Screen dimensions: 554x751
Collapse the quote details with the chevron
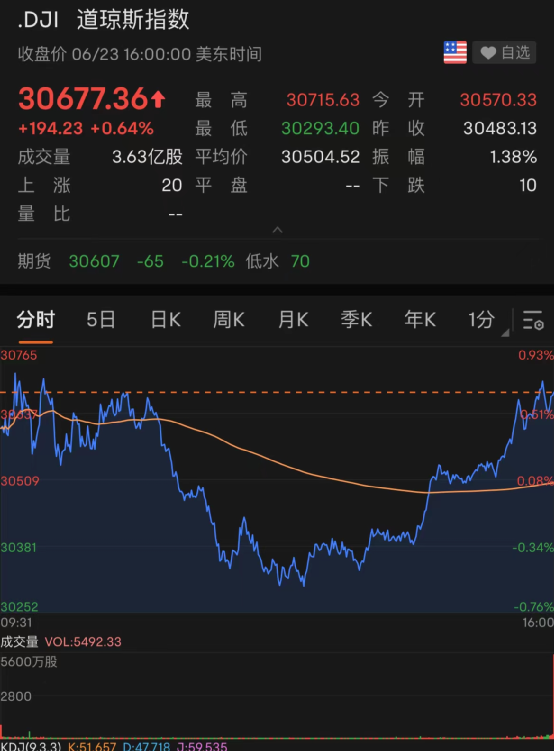click(x=277, y=230)
